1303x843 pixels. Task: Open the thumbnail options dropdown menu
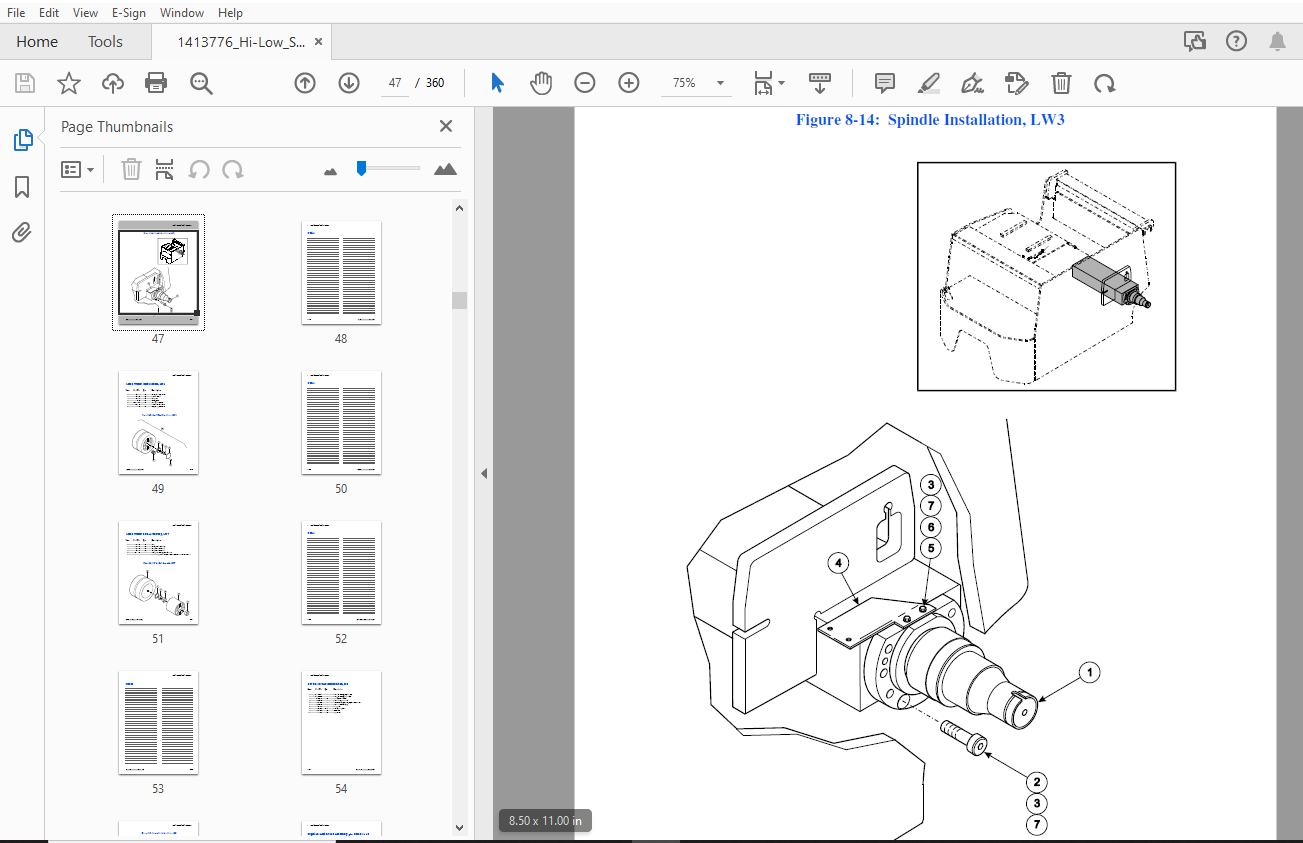[77, 169]
